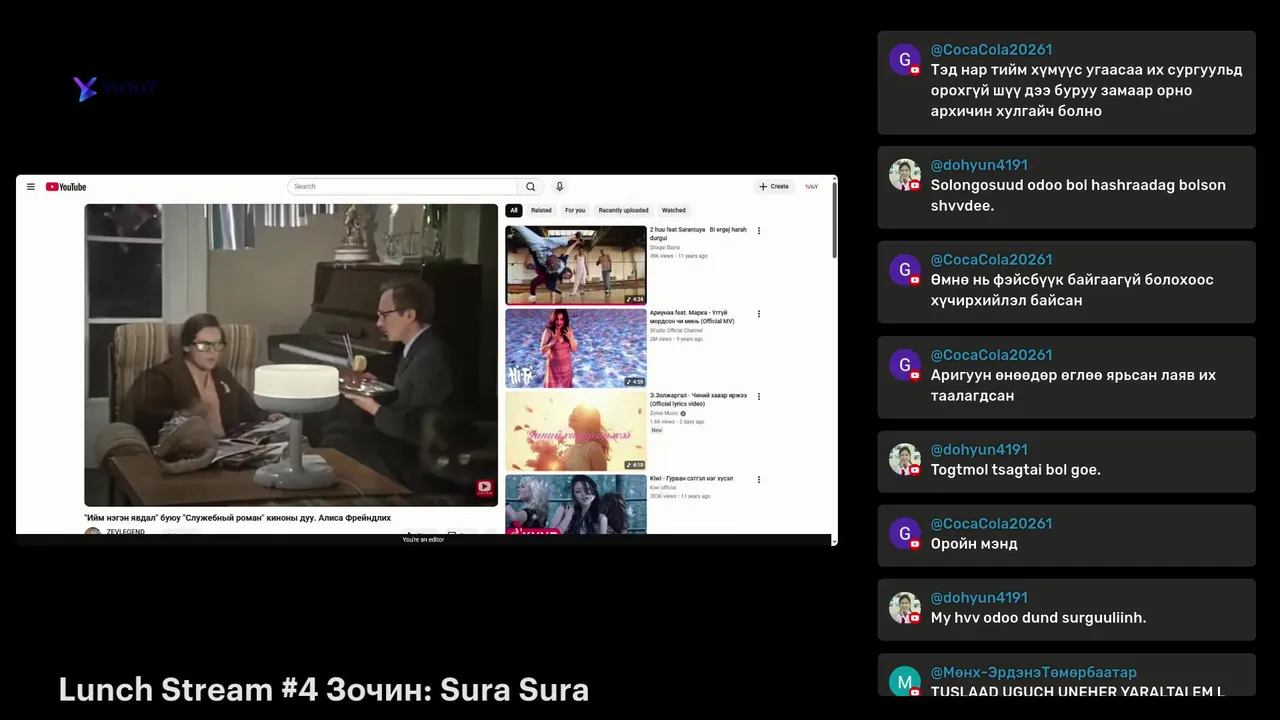Go to the YouTube home logo
The height and width of the screenshot is (720, 1280).
66,187
